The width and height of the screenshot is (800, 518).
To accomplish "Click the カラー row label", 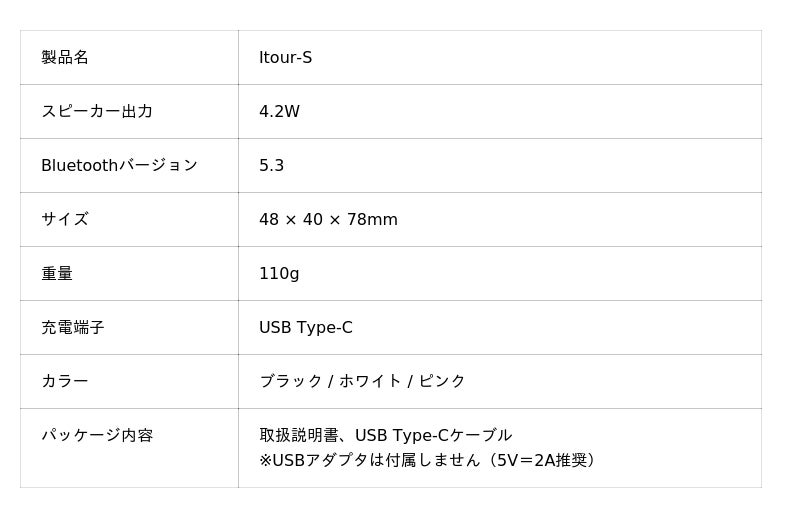I will coord(65,382).
